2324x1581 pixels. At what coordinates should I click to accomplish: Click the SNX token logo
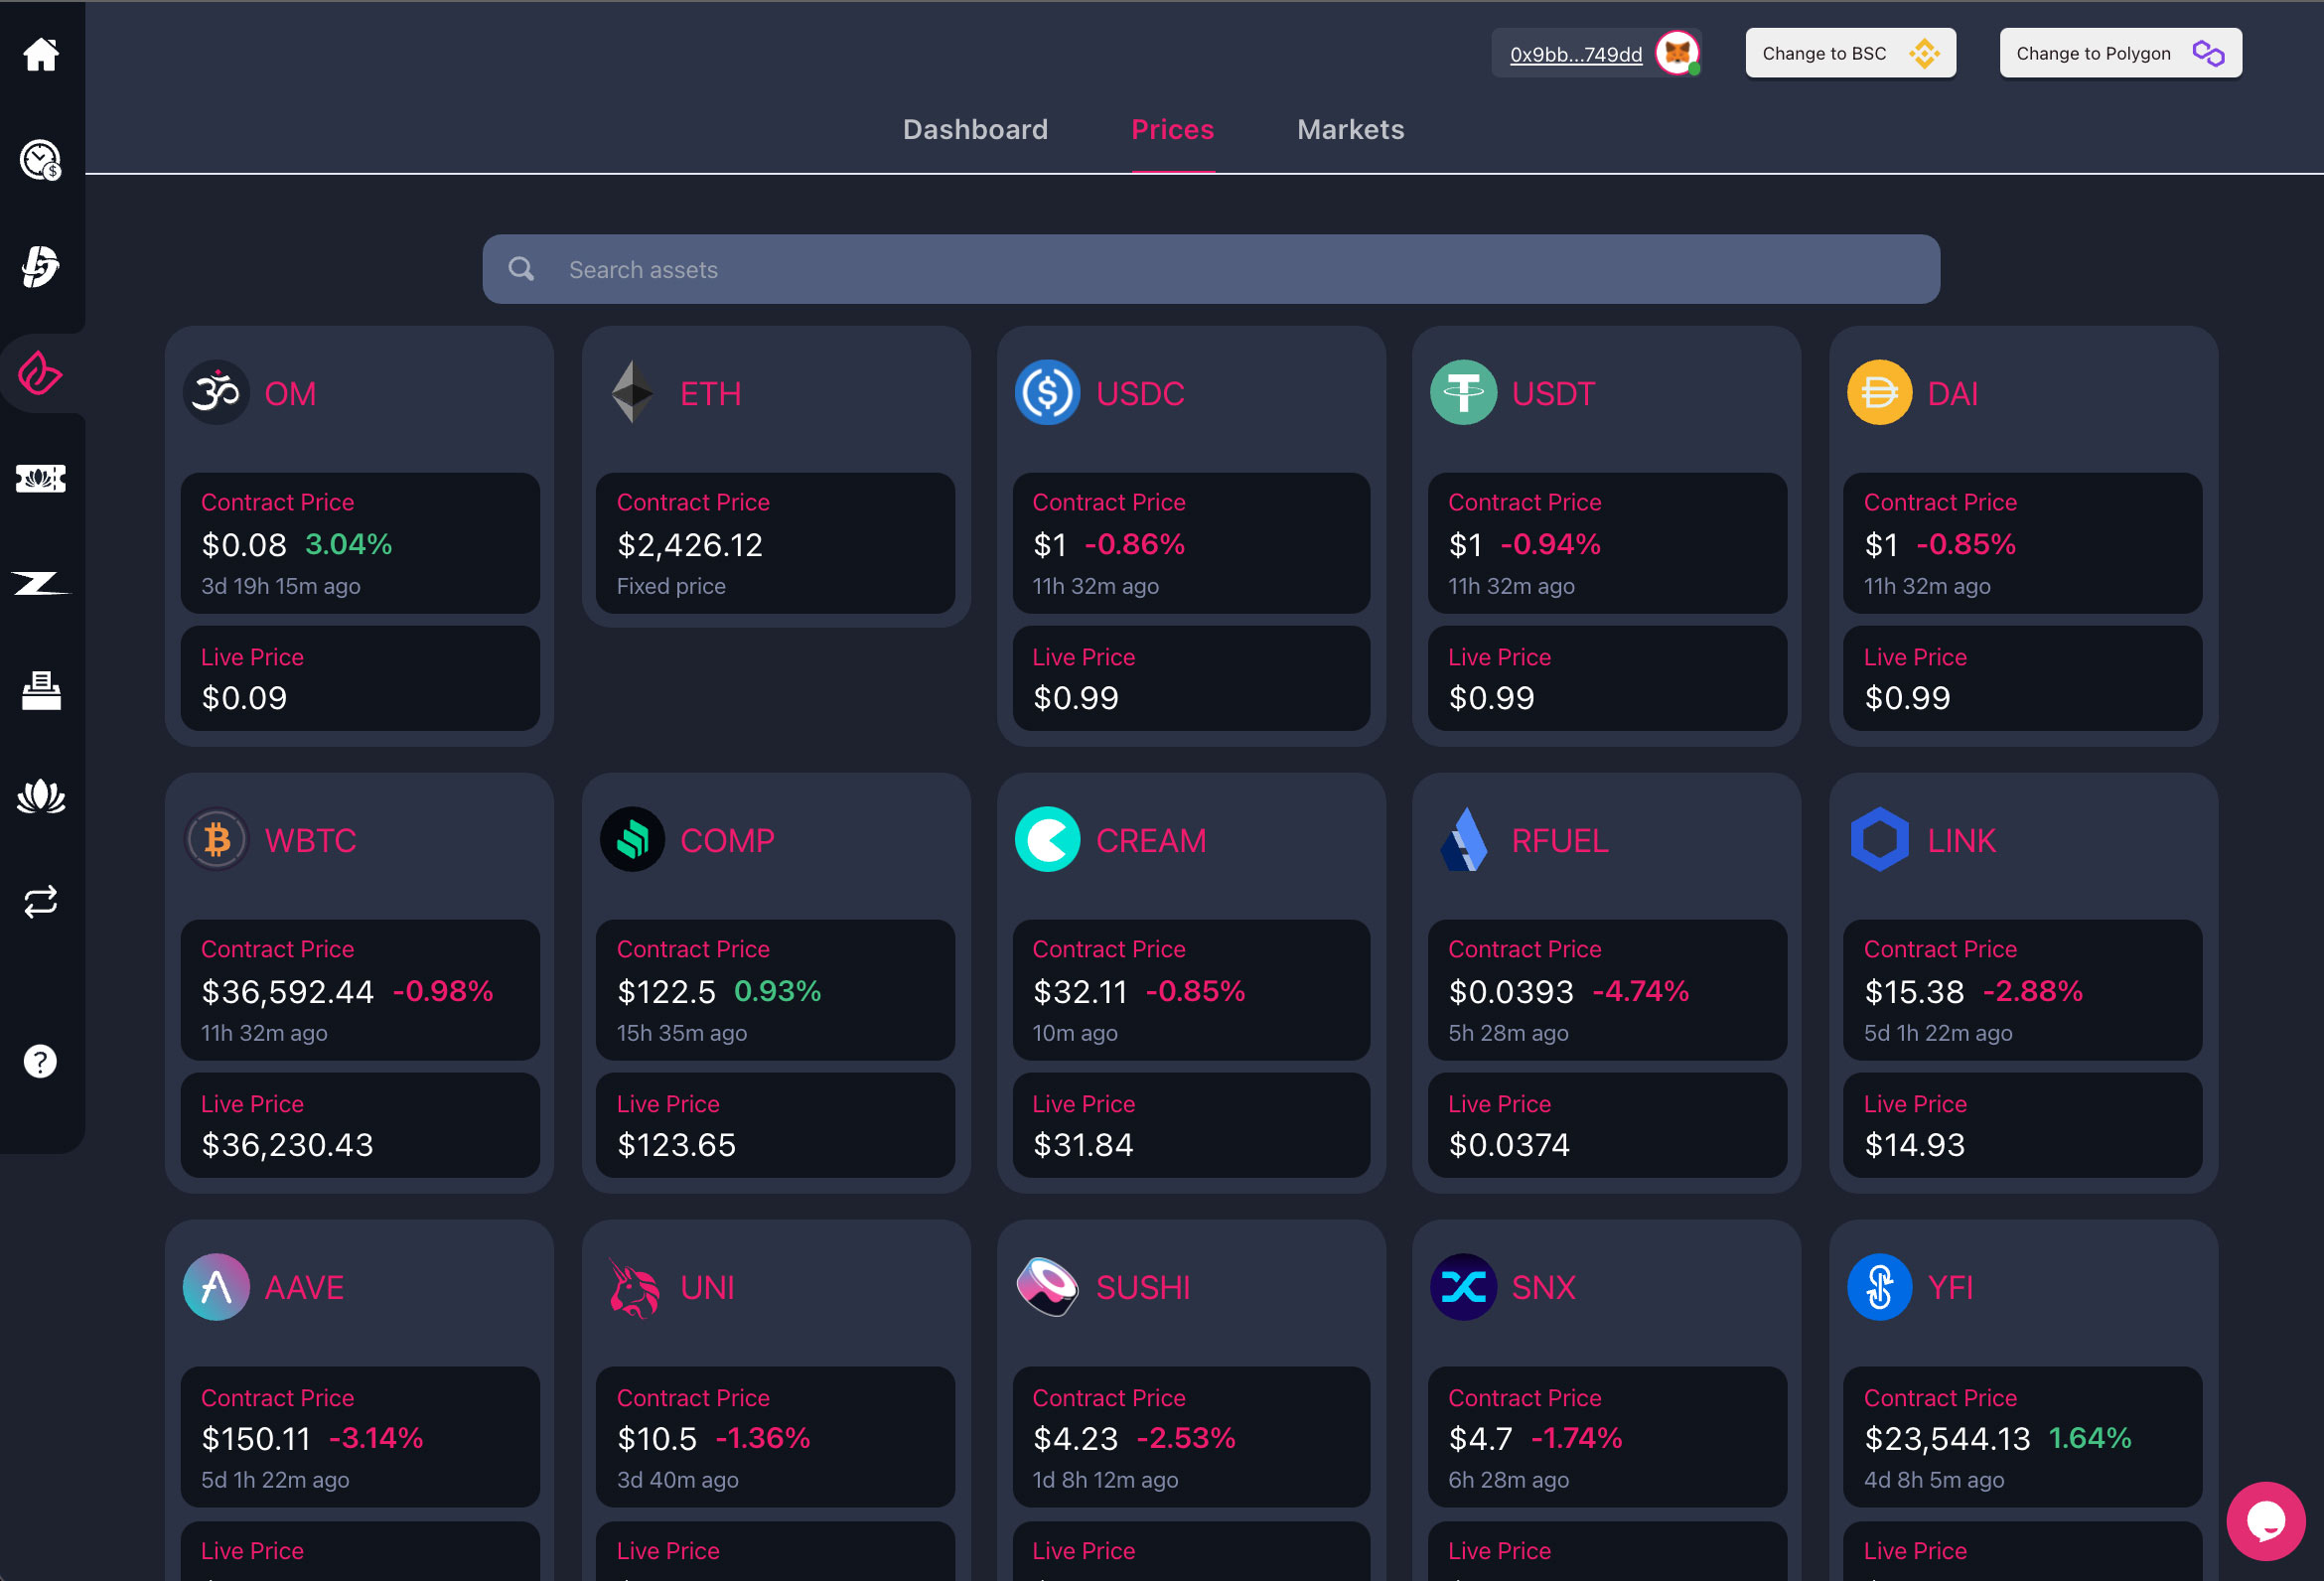[1463, 1287]
